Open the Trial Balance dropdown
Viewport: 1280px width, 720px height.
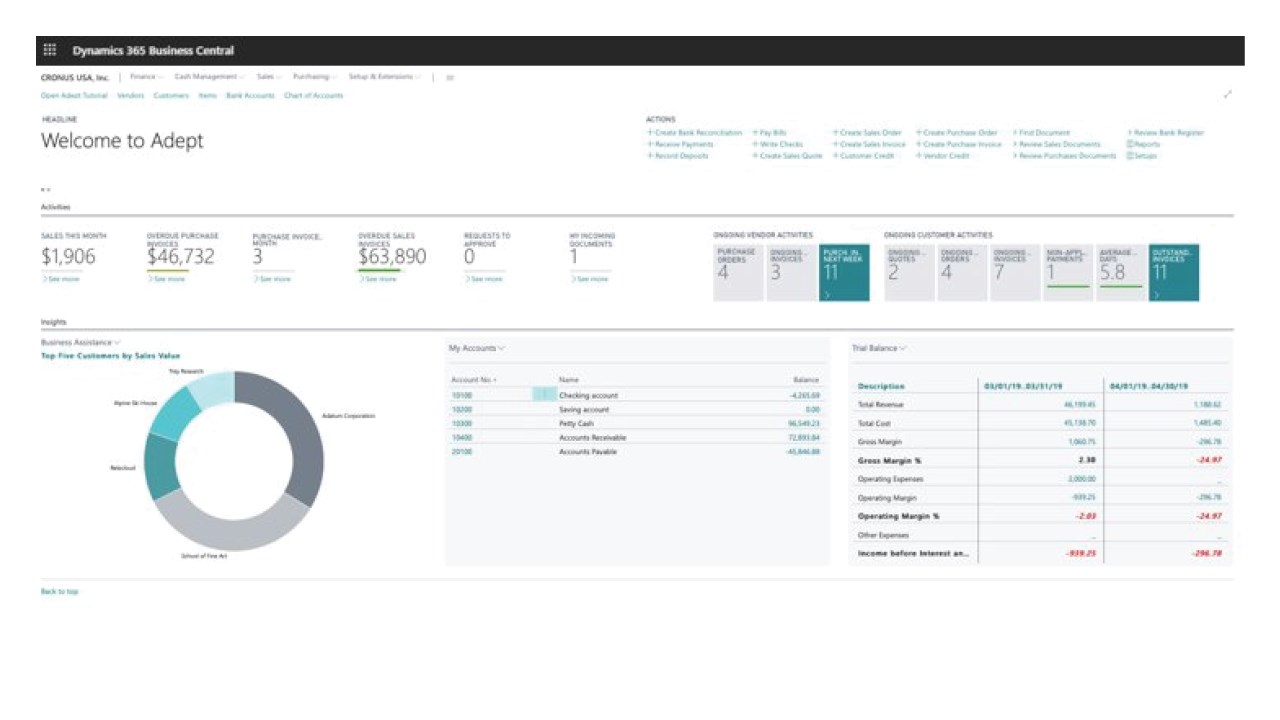click(879, 348)
